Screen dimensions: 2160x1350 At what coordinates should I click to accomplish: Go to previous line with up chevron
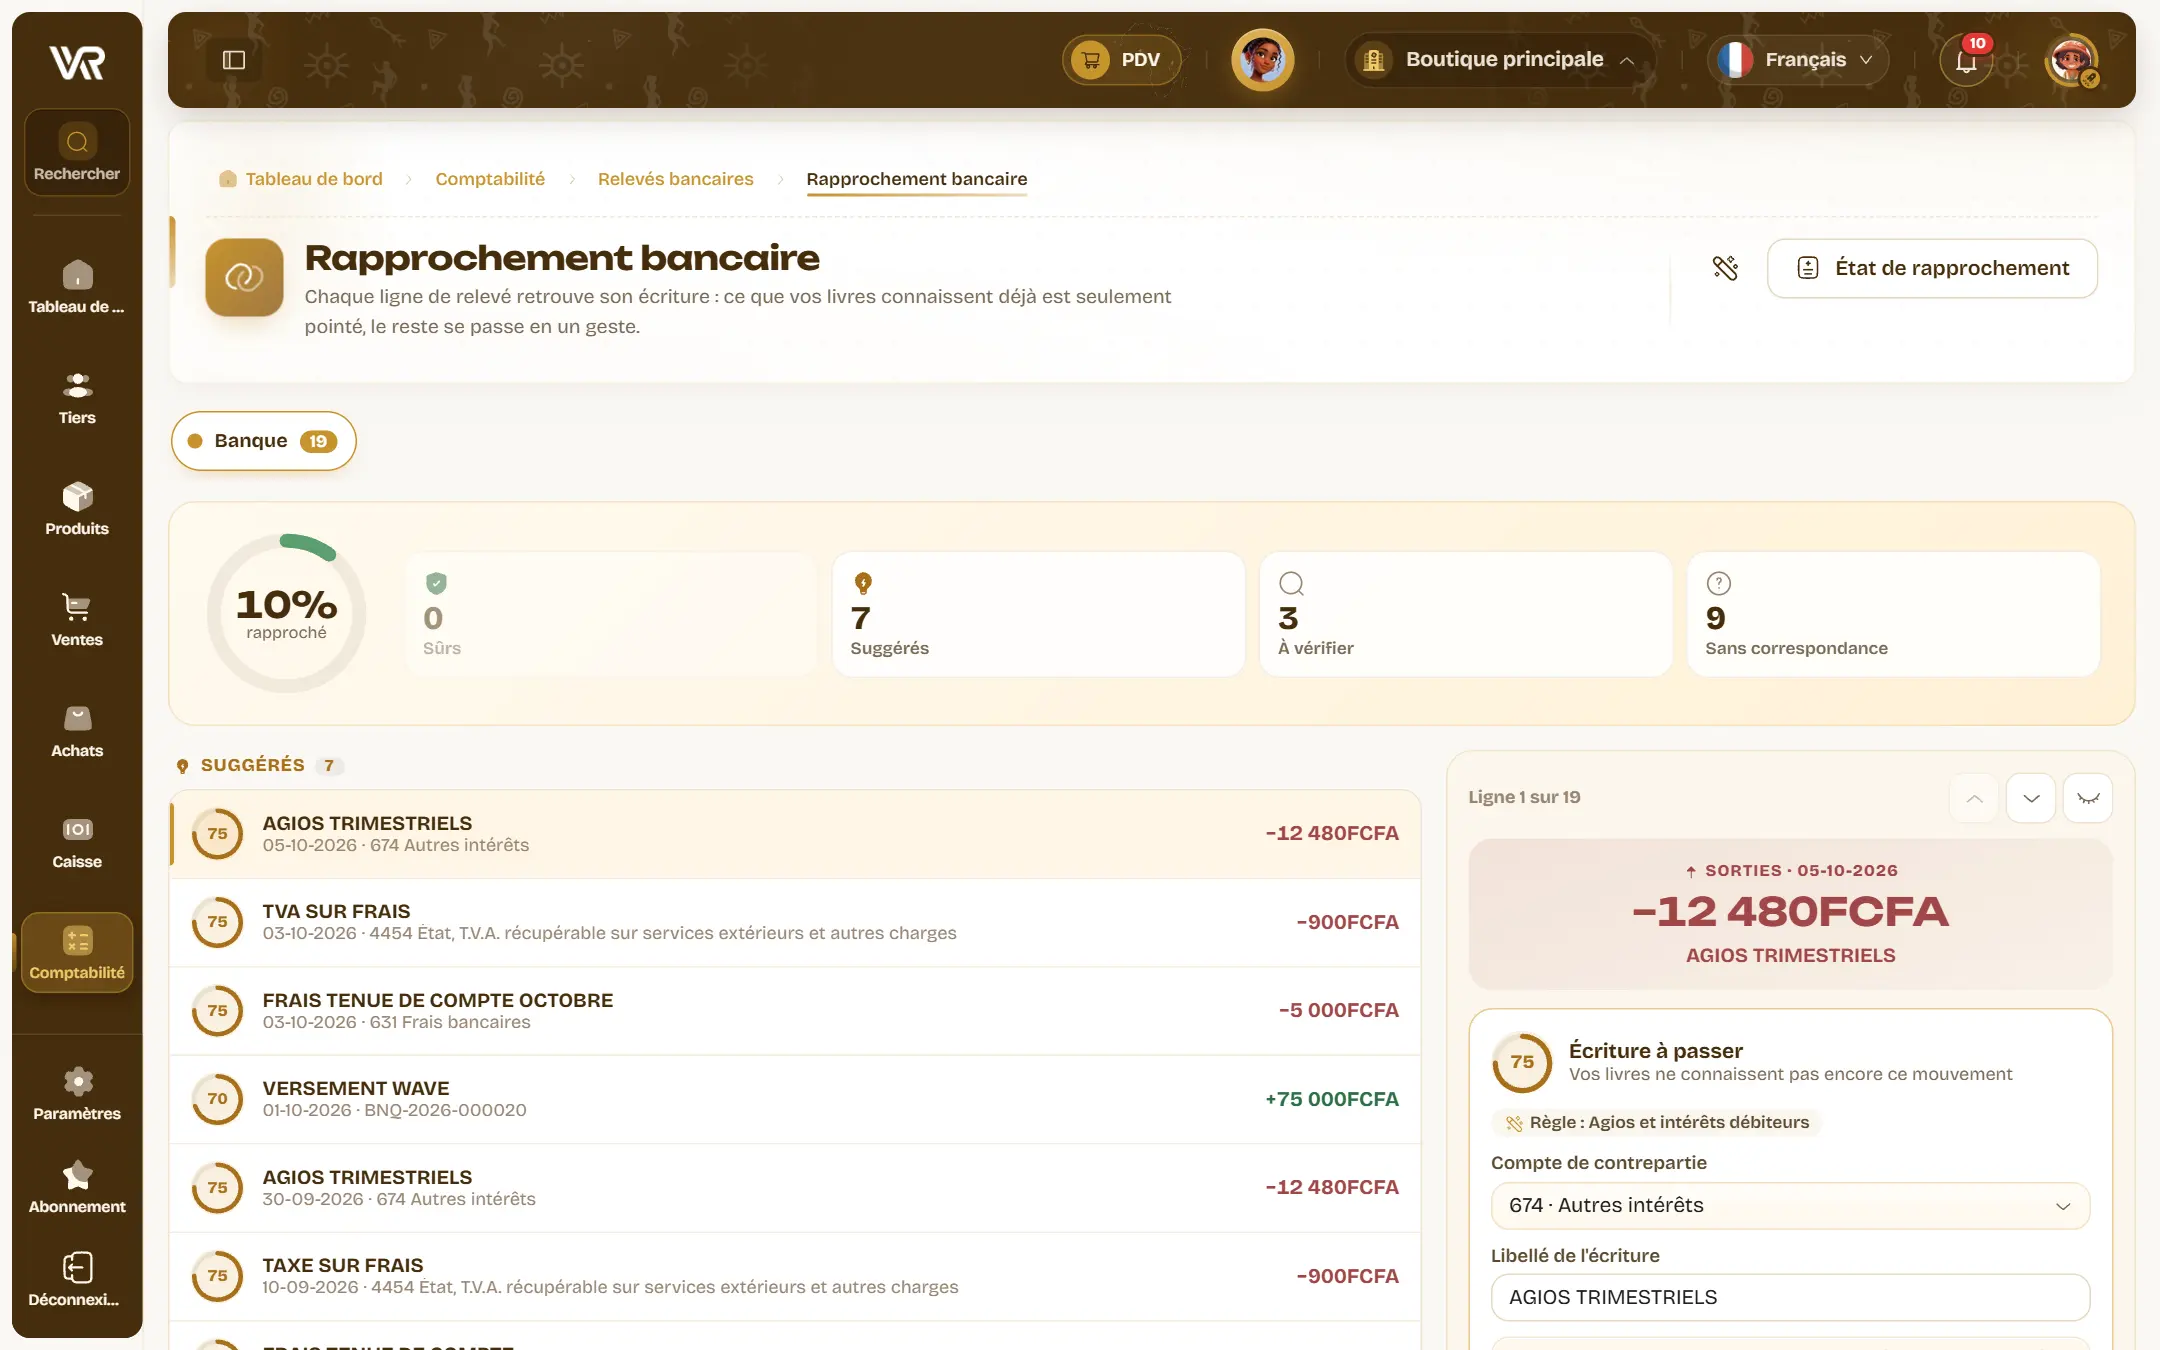tap(1974, 798)
